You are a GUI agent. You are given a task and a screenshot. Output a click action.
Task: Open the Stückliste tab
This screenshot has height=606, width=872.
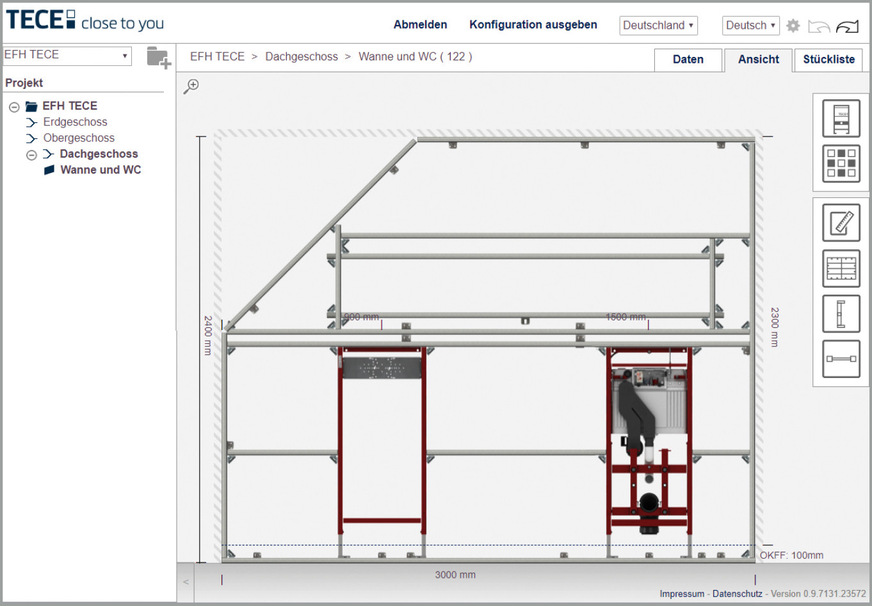[828, 60]
